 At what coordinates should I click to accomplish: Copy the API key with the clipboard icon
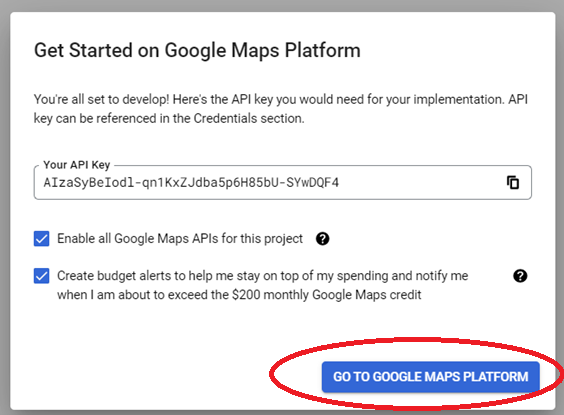point(513,182)
